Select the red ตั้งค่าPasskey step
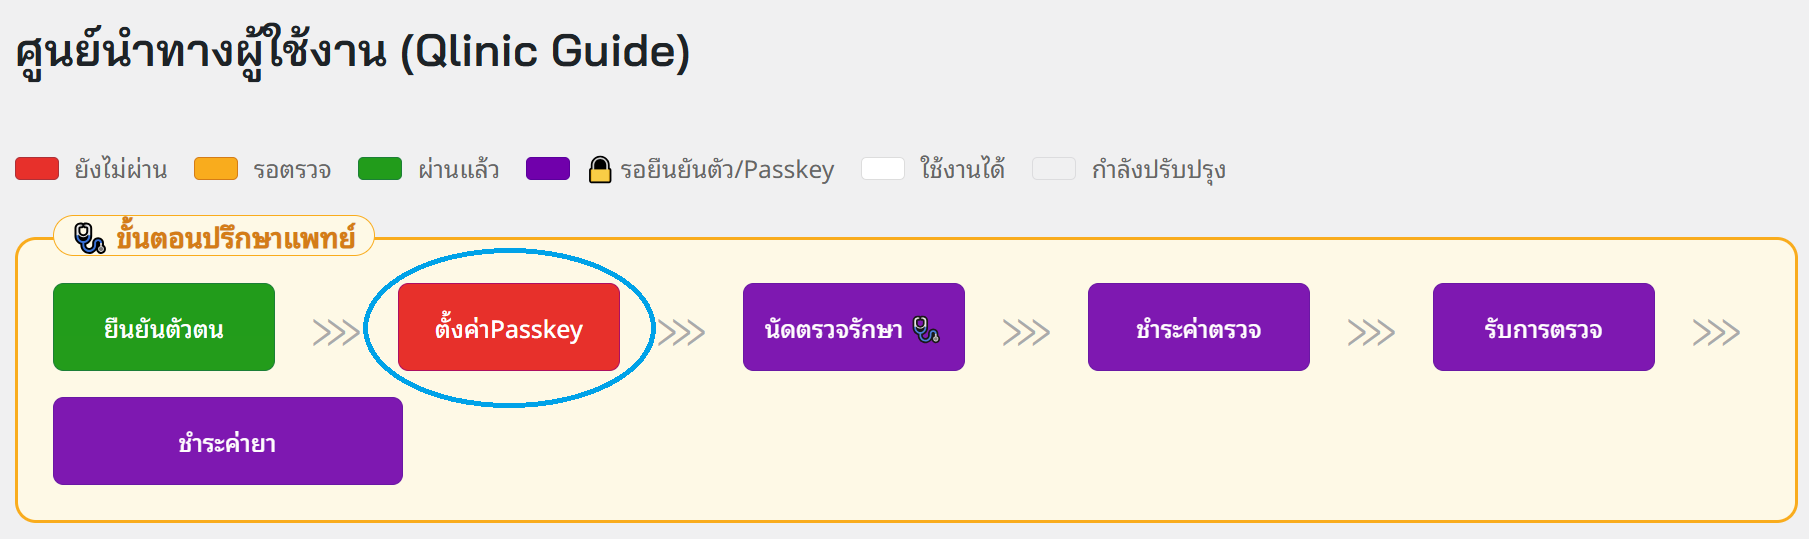The height and width of the screenshot is (539, 1809). [x=509, y=327]
